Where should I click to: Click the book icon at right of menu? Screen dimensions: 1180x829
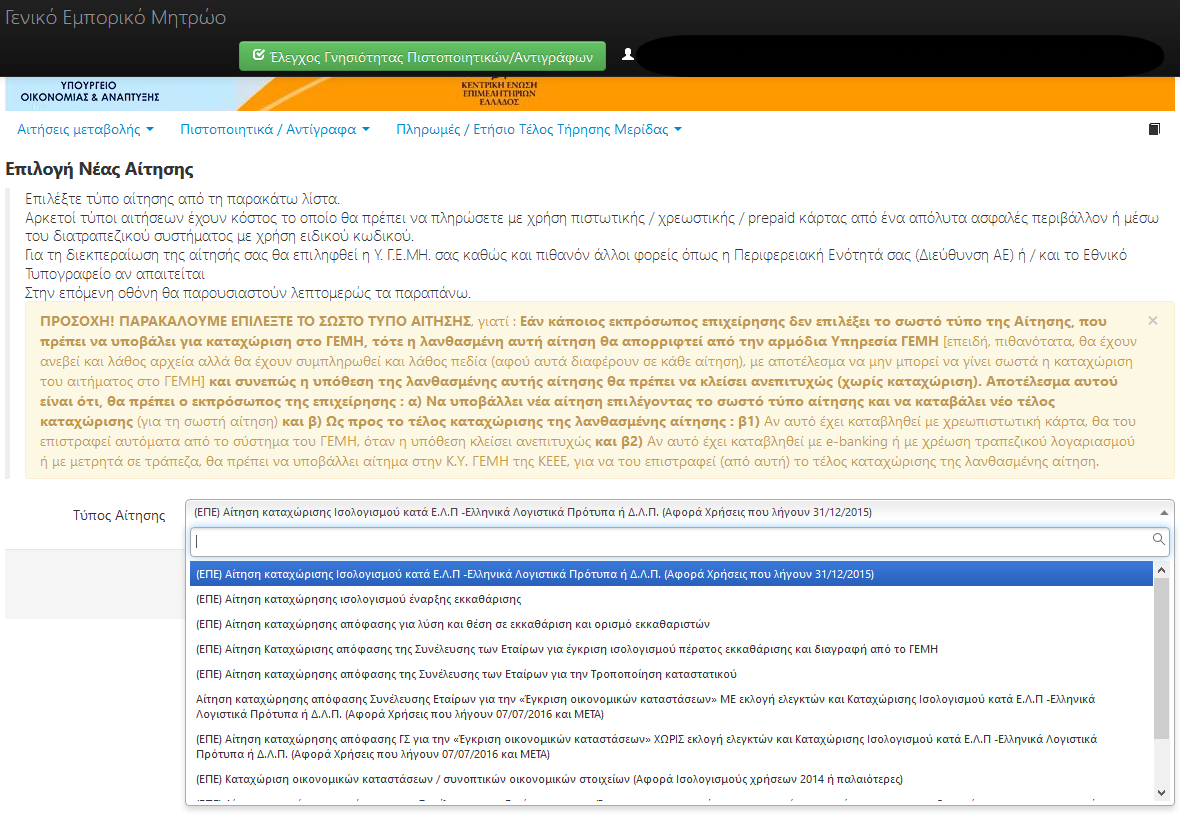pos(1154,129)
